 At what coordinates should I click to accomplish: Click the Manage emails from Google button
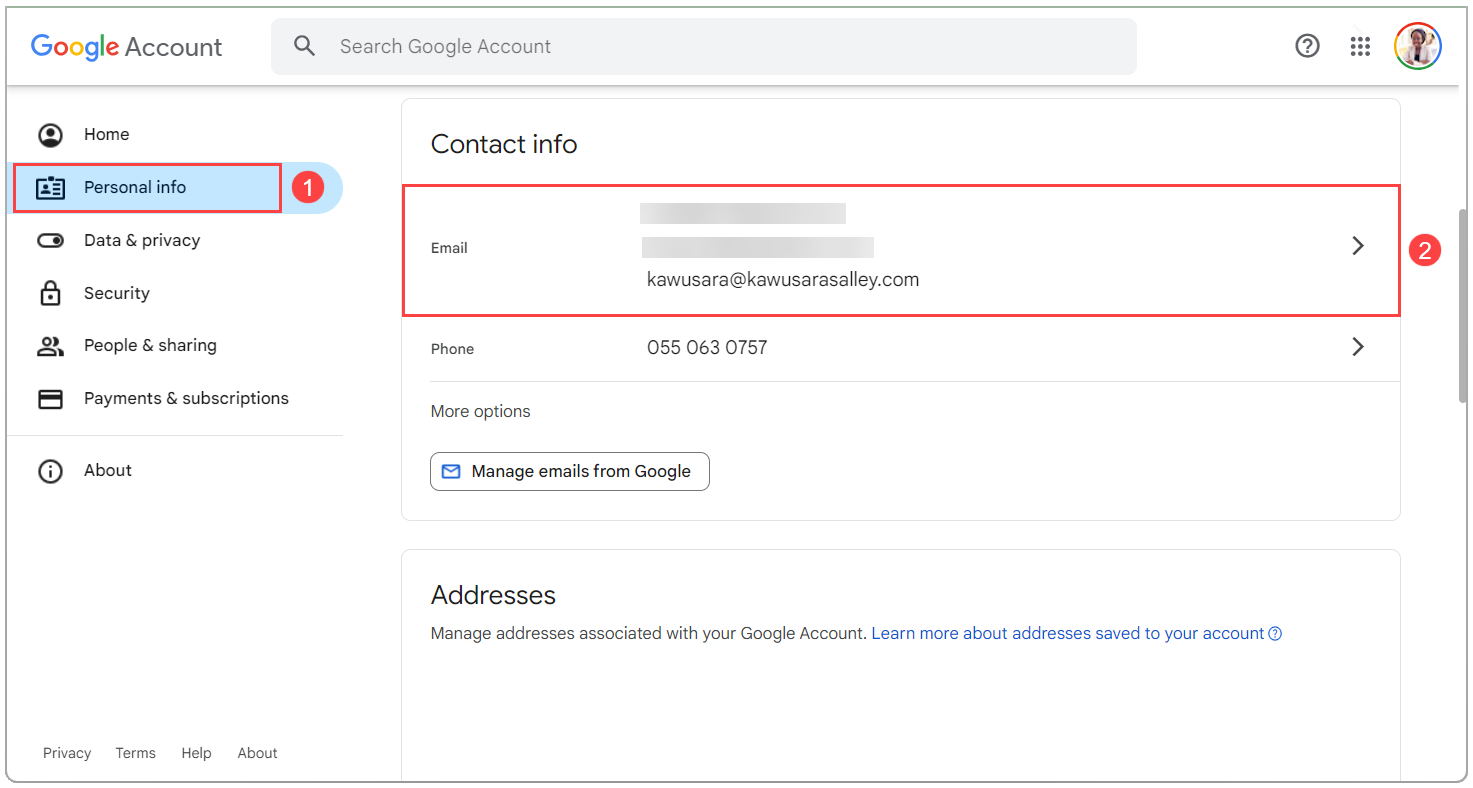[570, 472]
